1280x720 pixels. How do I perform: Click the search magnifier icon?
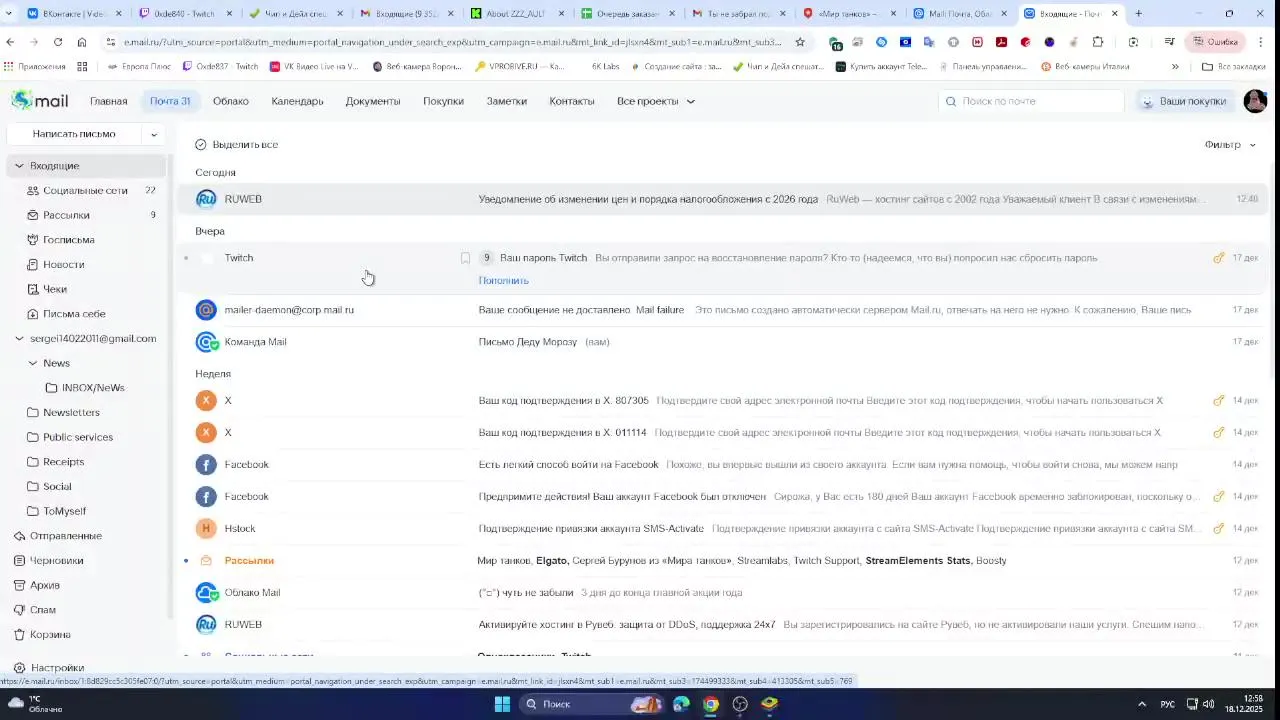pyautogui.click(x=951, y=101)
